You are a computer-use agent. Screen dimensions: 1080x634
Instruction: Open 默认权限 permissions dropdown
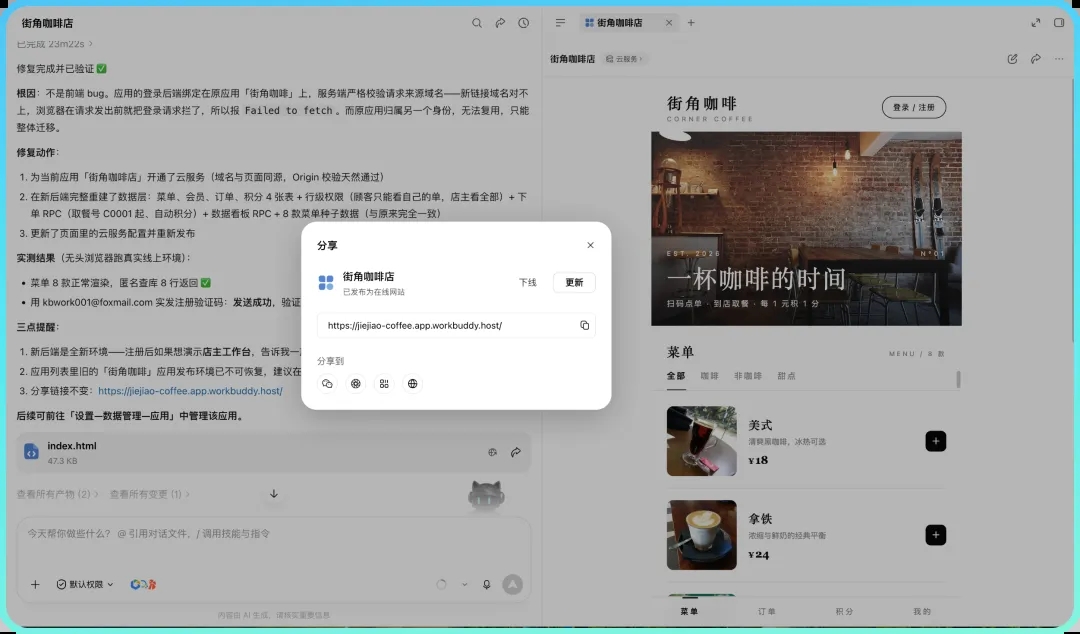(x=85, y=584)
